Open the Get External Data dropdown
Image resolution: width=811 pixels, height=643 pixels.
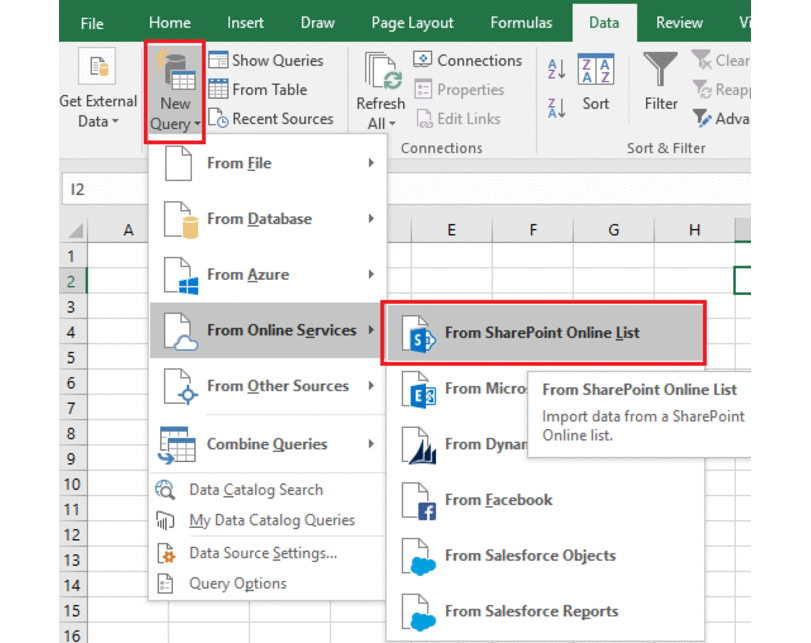pos(98,88)
